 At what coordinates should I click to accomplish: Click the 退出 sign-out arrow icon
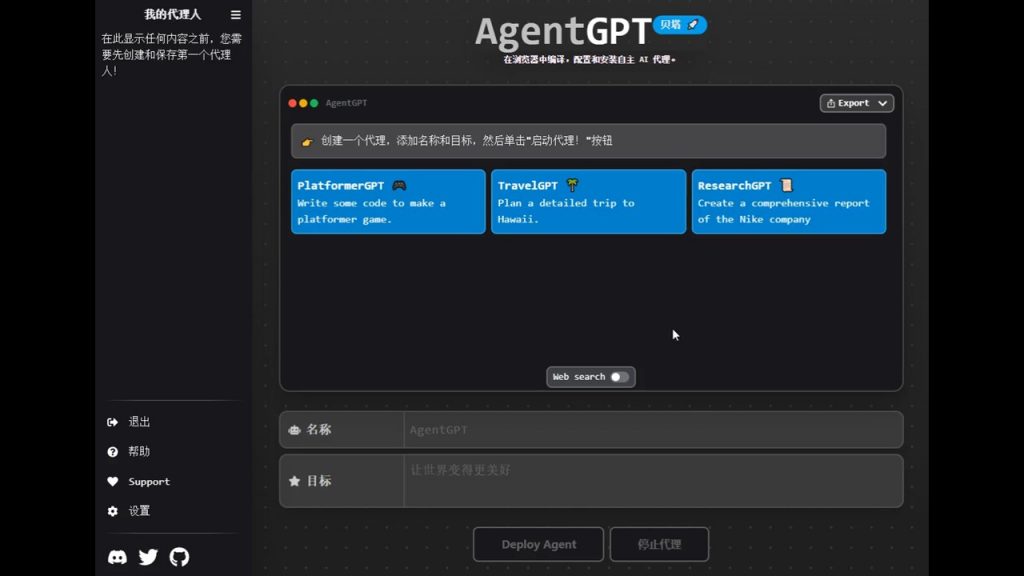(112, 422)
